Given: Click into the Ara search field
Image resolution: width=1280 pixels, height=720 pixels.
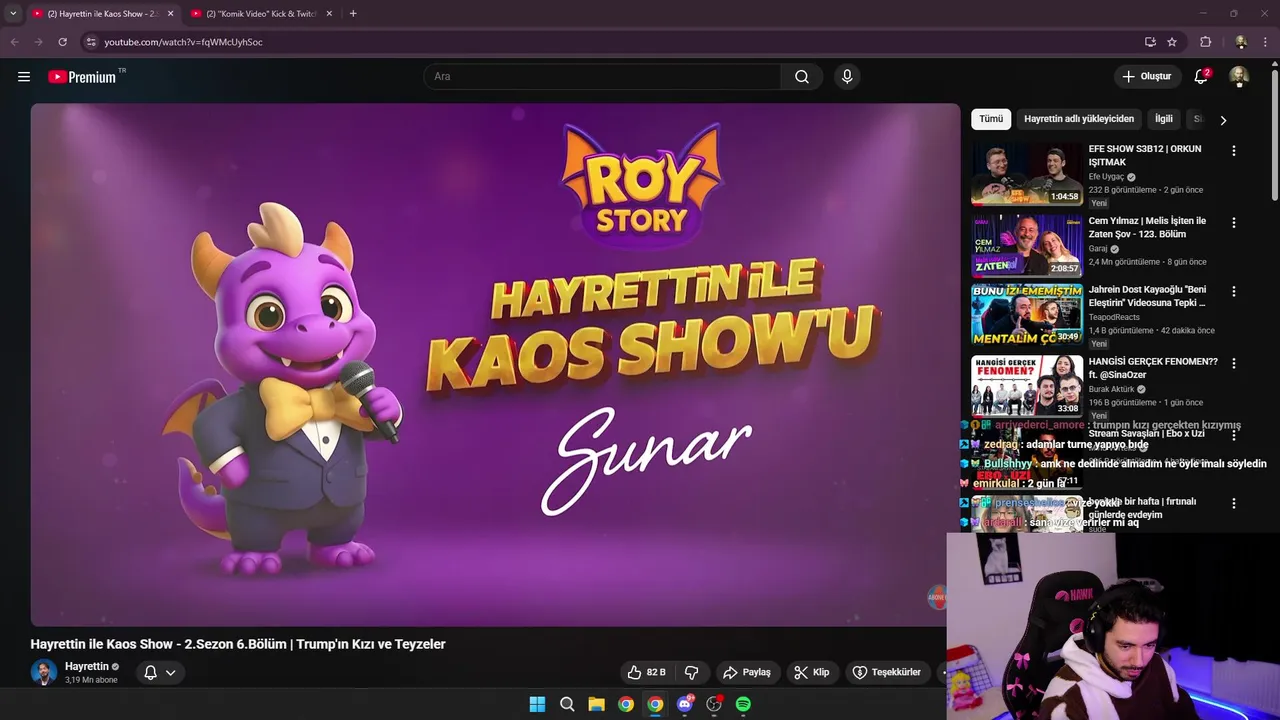Looking at the screenshot, I should click(x=603, y=77).
